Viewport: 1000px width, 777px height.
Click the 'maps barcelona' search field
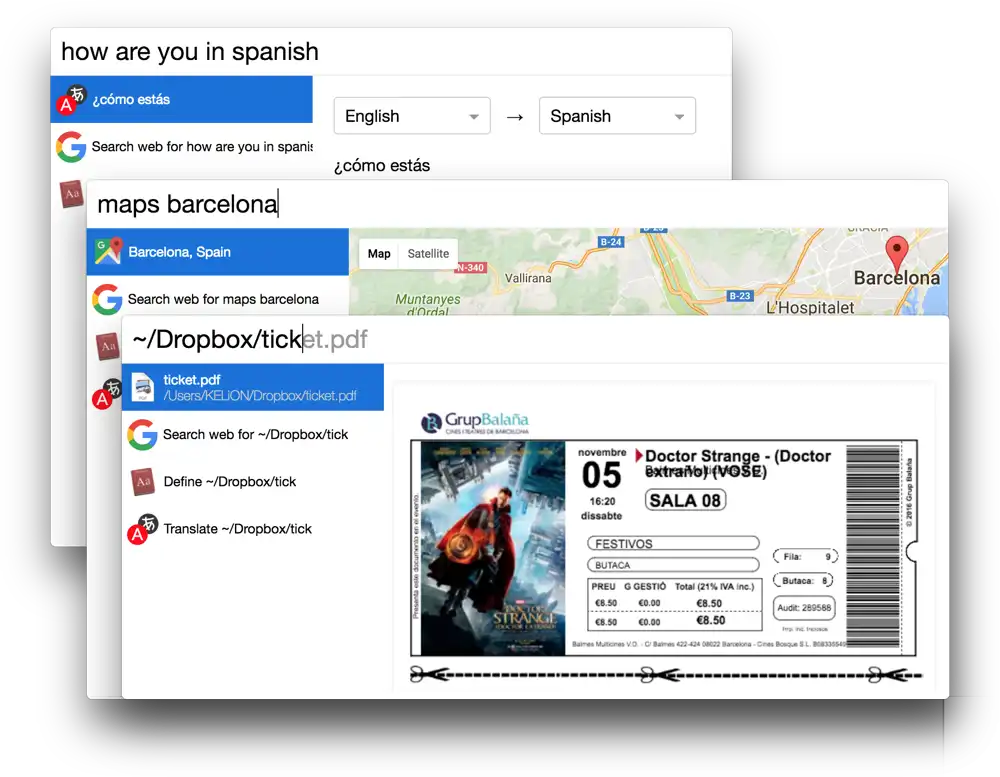[517, 204]
